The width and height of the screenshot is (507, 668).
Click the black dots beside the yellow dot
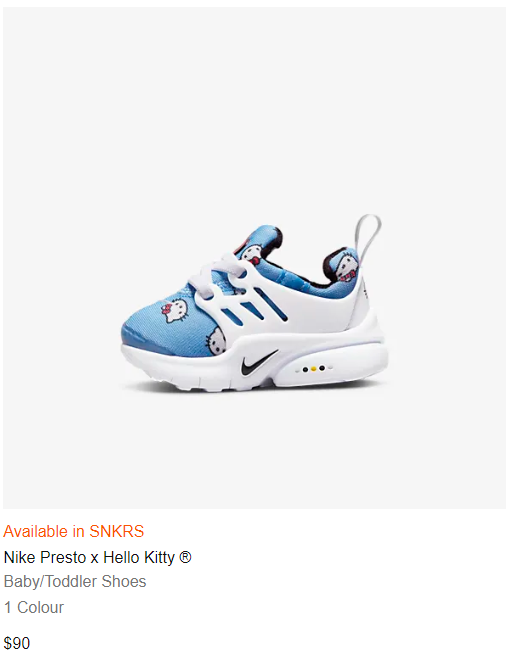(x=314, y=369)
